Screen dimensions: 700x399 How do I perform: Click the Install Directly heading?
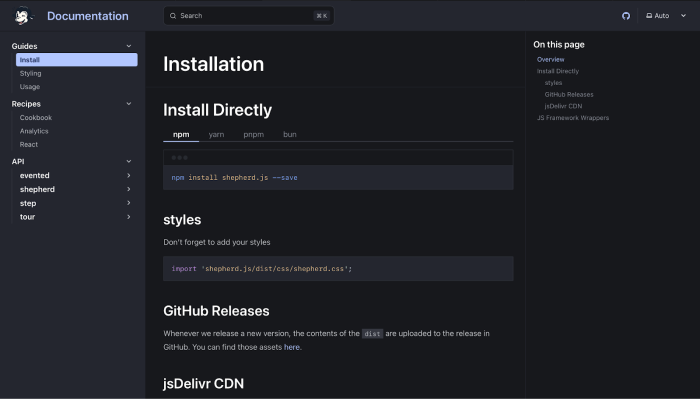click(217, 110)
